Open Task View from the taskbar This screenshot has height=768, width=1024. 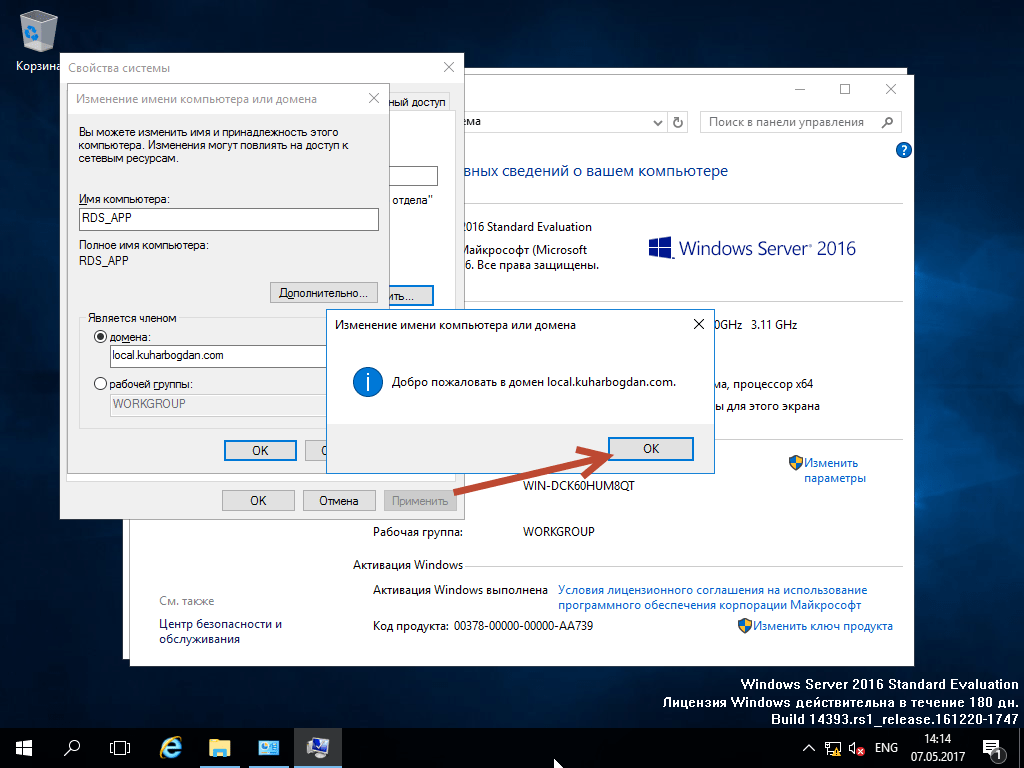[x=120, y=747]
